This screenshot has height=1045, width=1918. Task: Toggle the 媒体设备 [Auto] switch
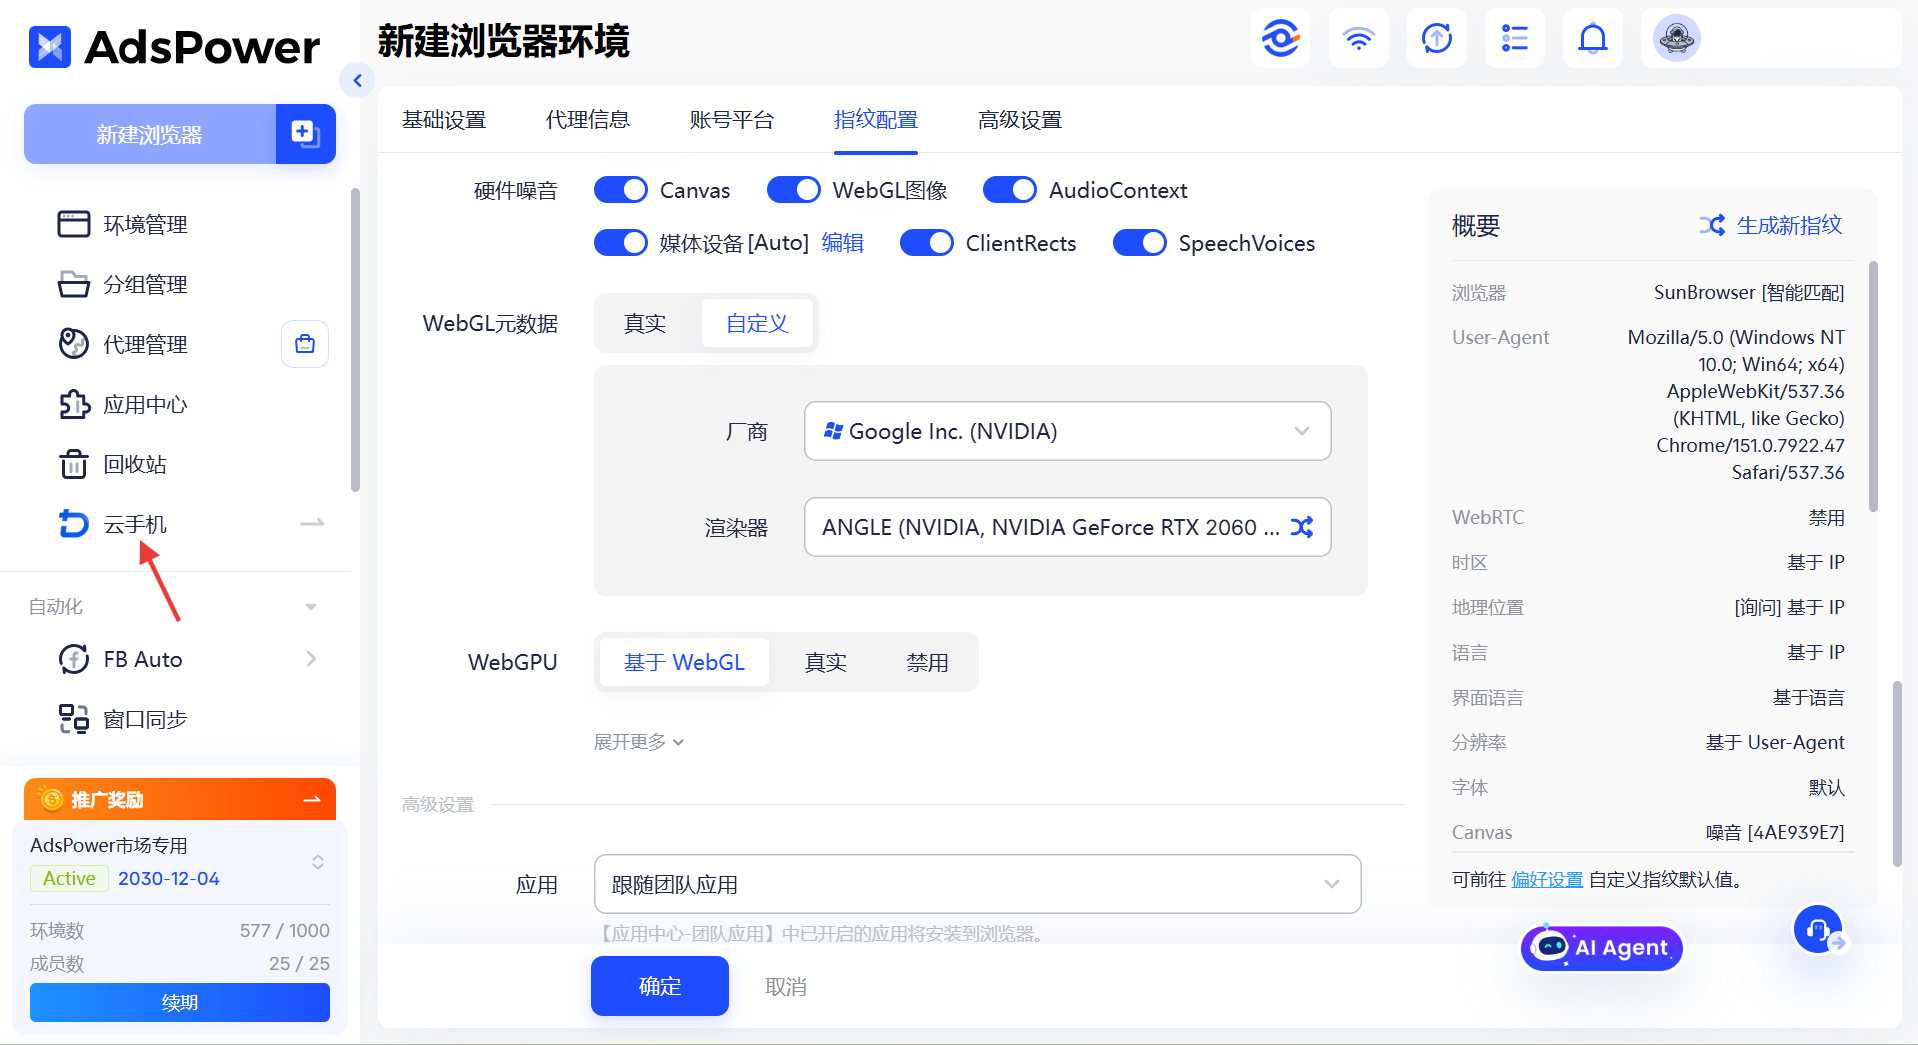(621, 243)
